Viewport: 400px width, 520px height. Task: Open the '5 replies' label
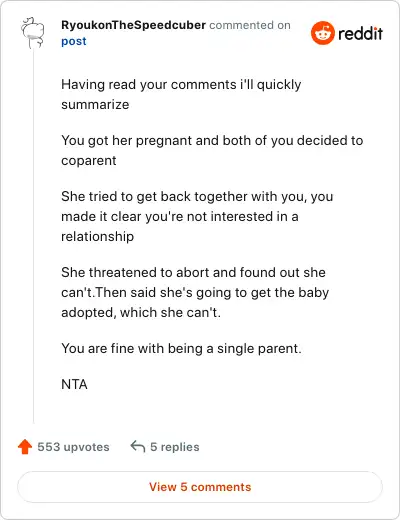175,447
